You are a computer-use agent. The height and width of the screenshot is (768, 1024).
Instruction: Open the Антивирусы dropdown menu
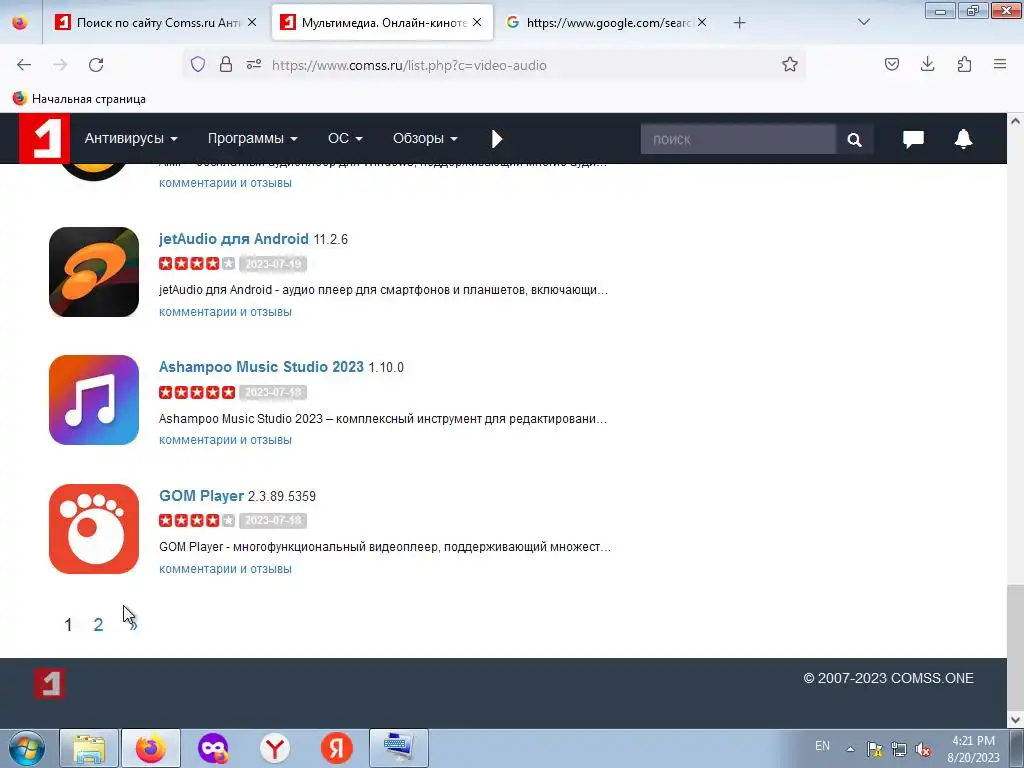131,138
